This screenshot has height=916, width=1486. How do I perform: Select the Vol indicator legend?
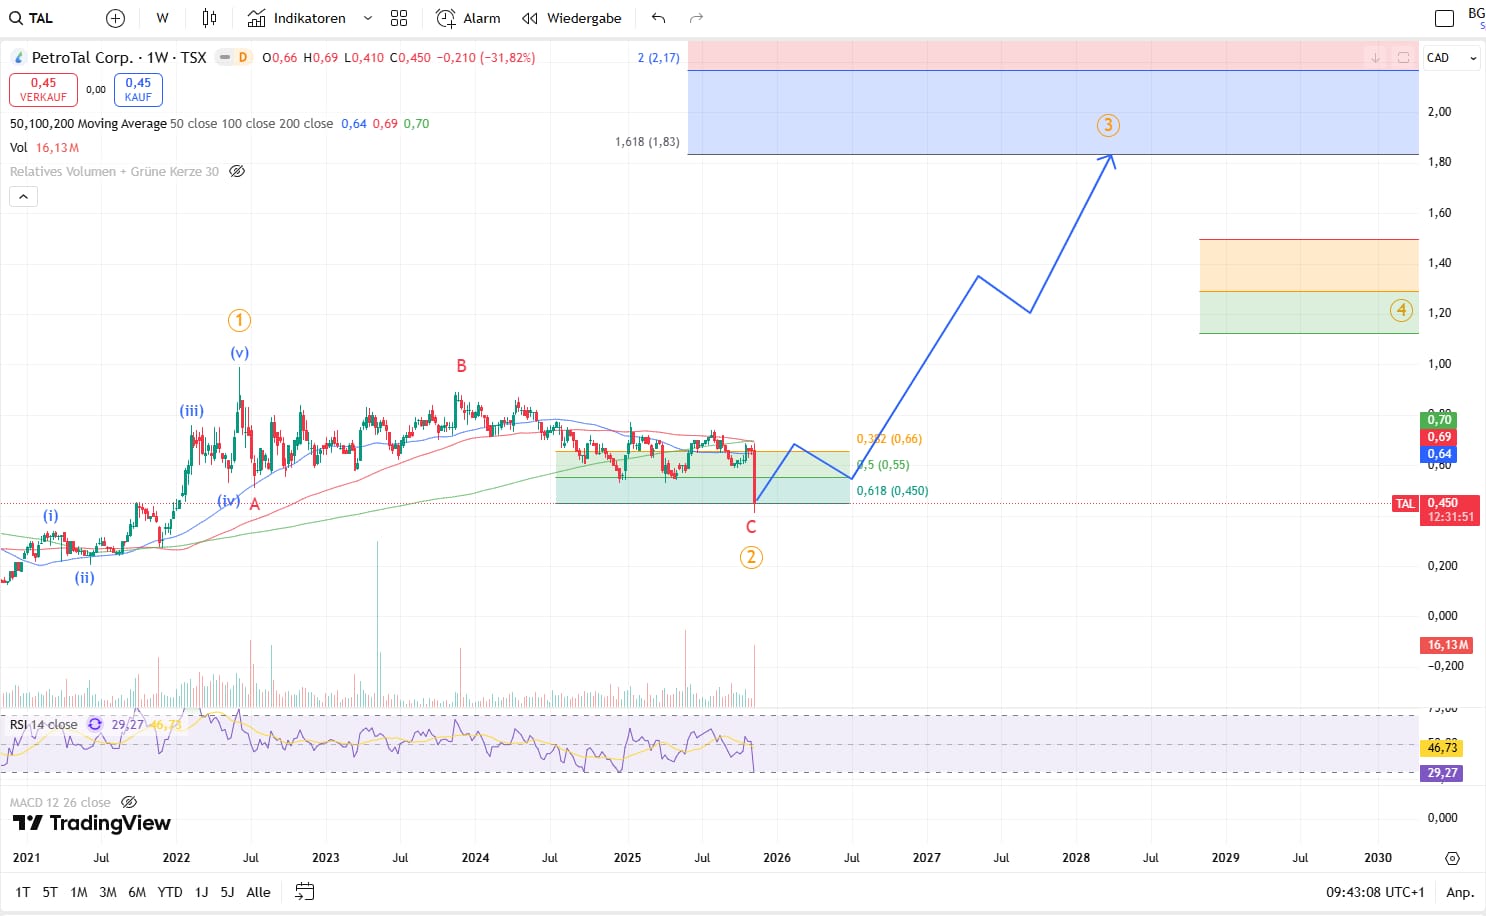19,147
